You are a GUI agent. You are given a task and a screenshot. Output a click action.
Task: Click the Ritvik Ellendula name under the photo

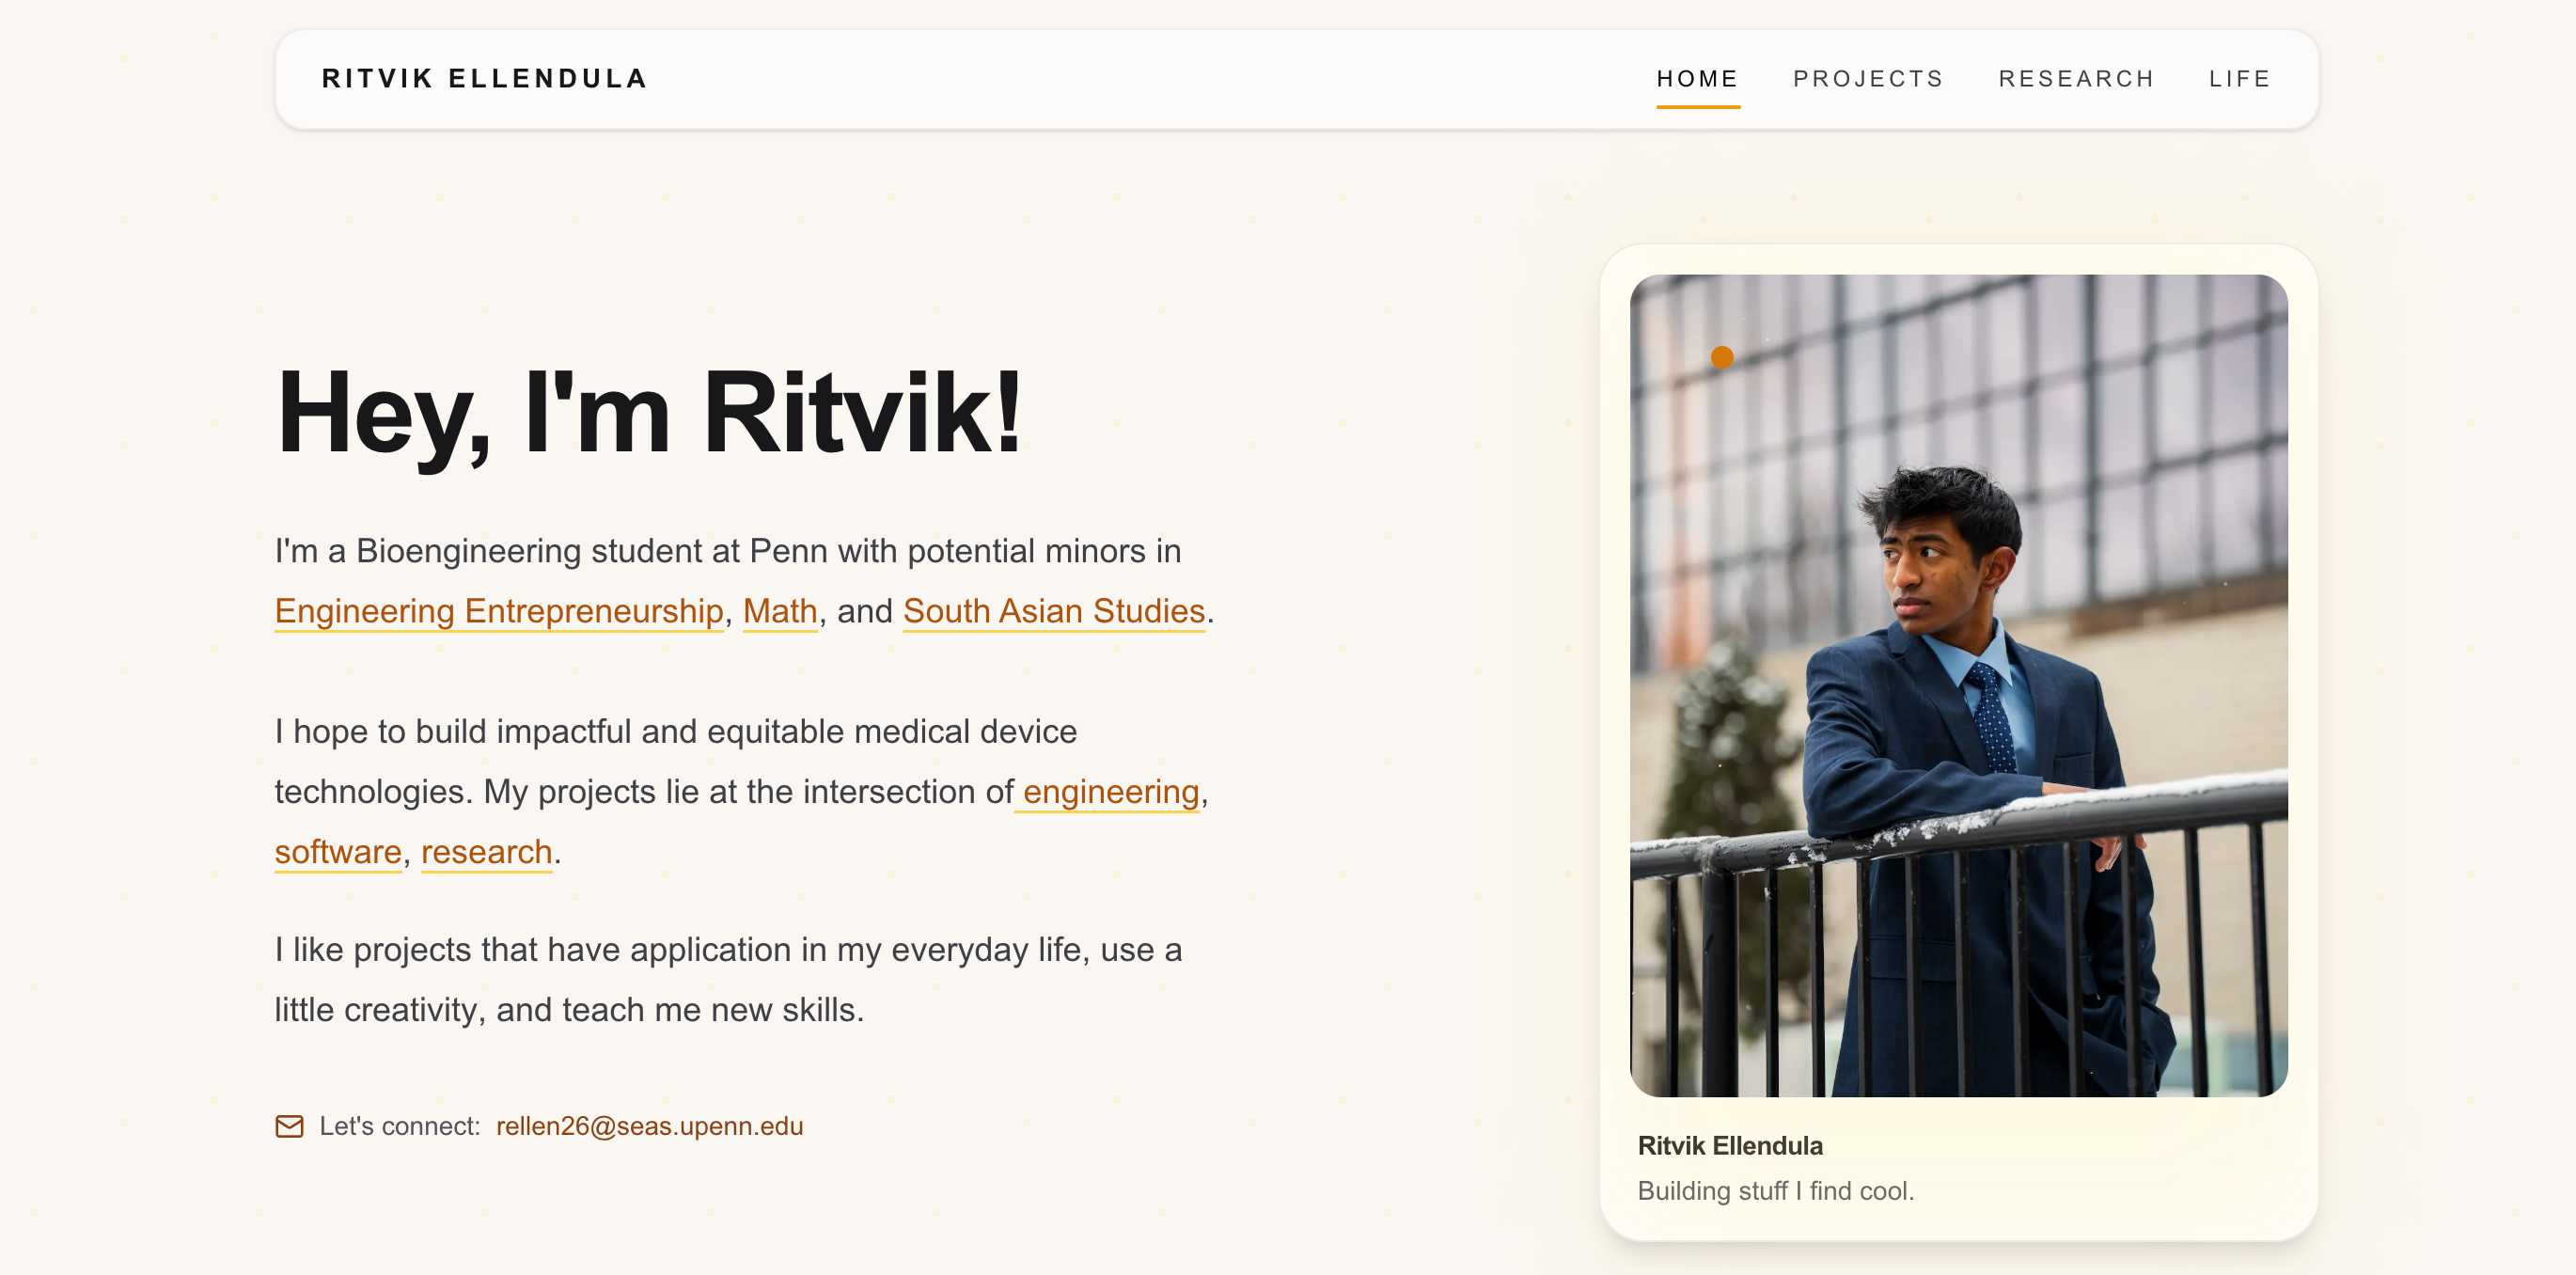tap(1730, 1146)
